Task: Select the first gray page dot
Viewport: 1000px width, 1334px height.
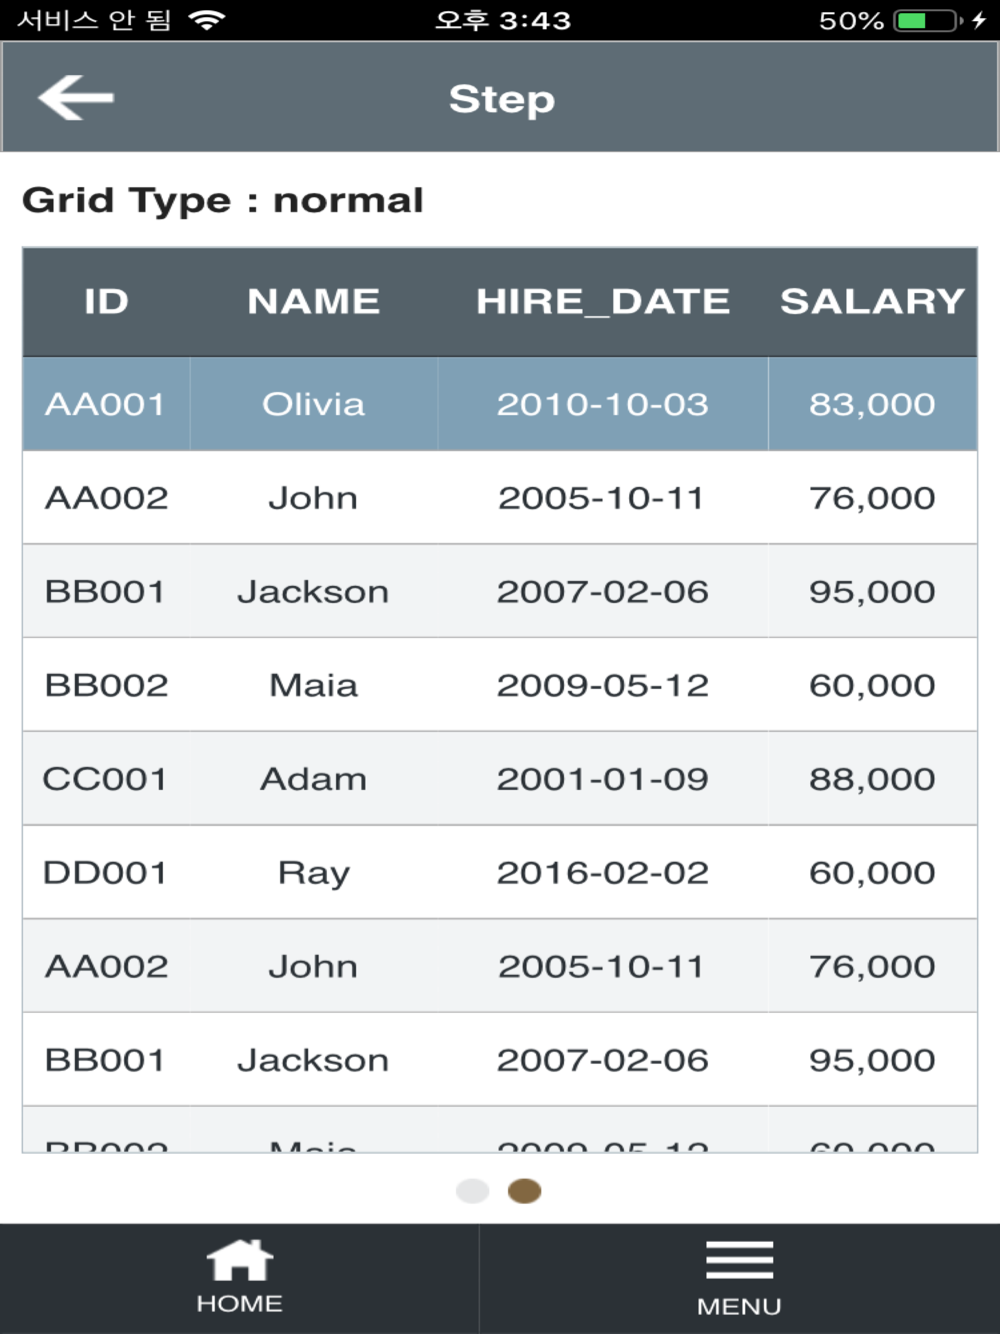Action: point(472,1191)
